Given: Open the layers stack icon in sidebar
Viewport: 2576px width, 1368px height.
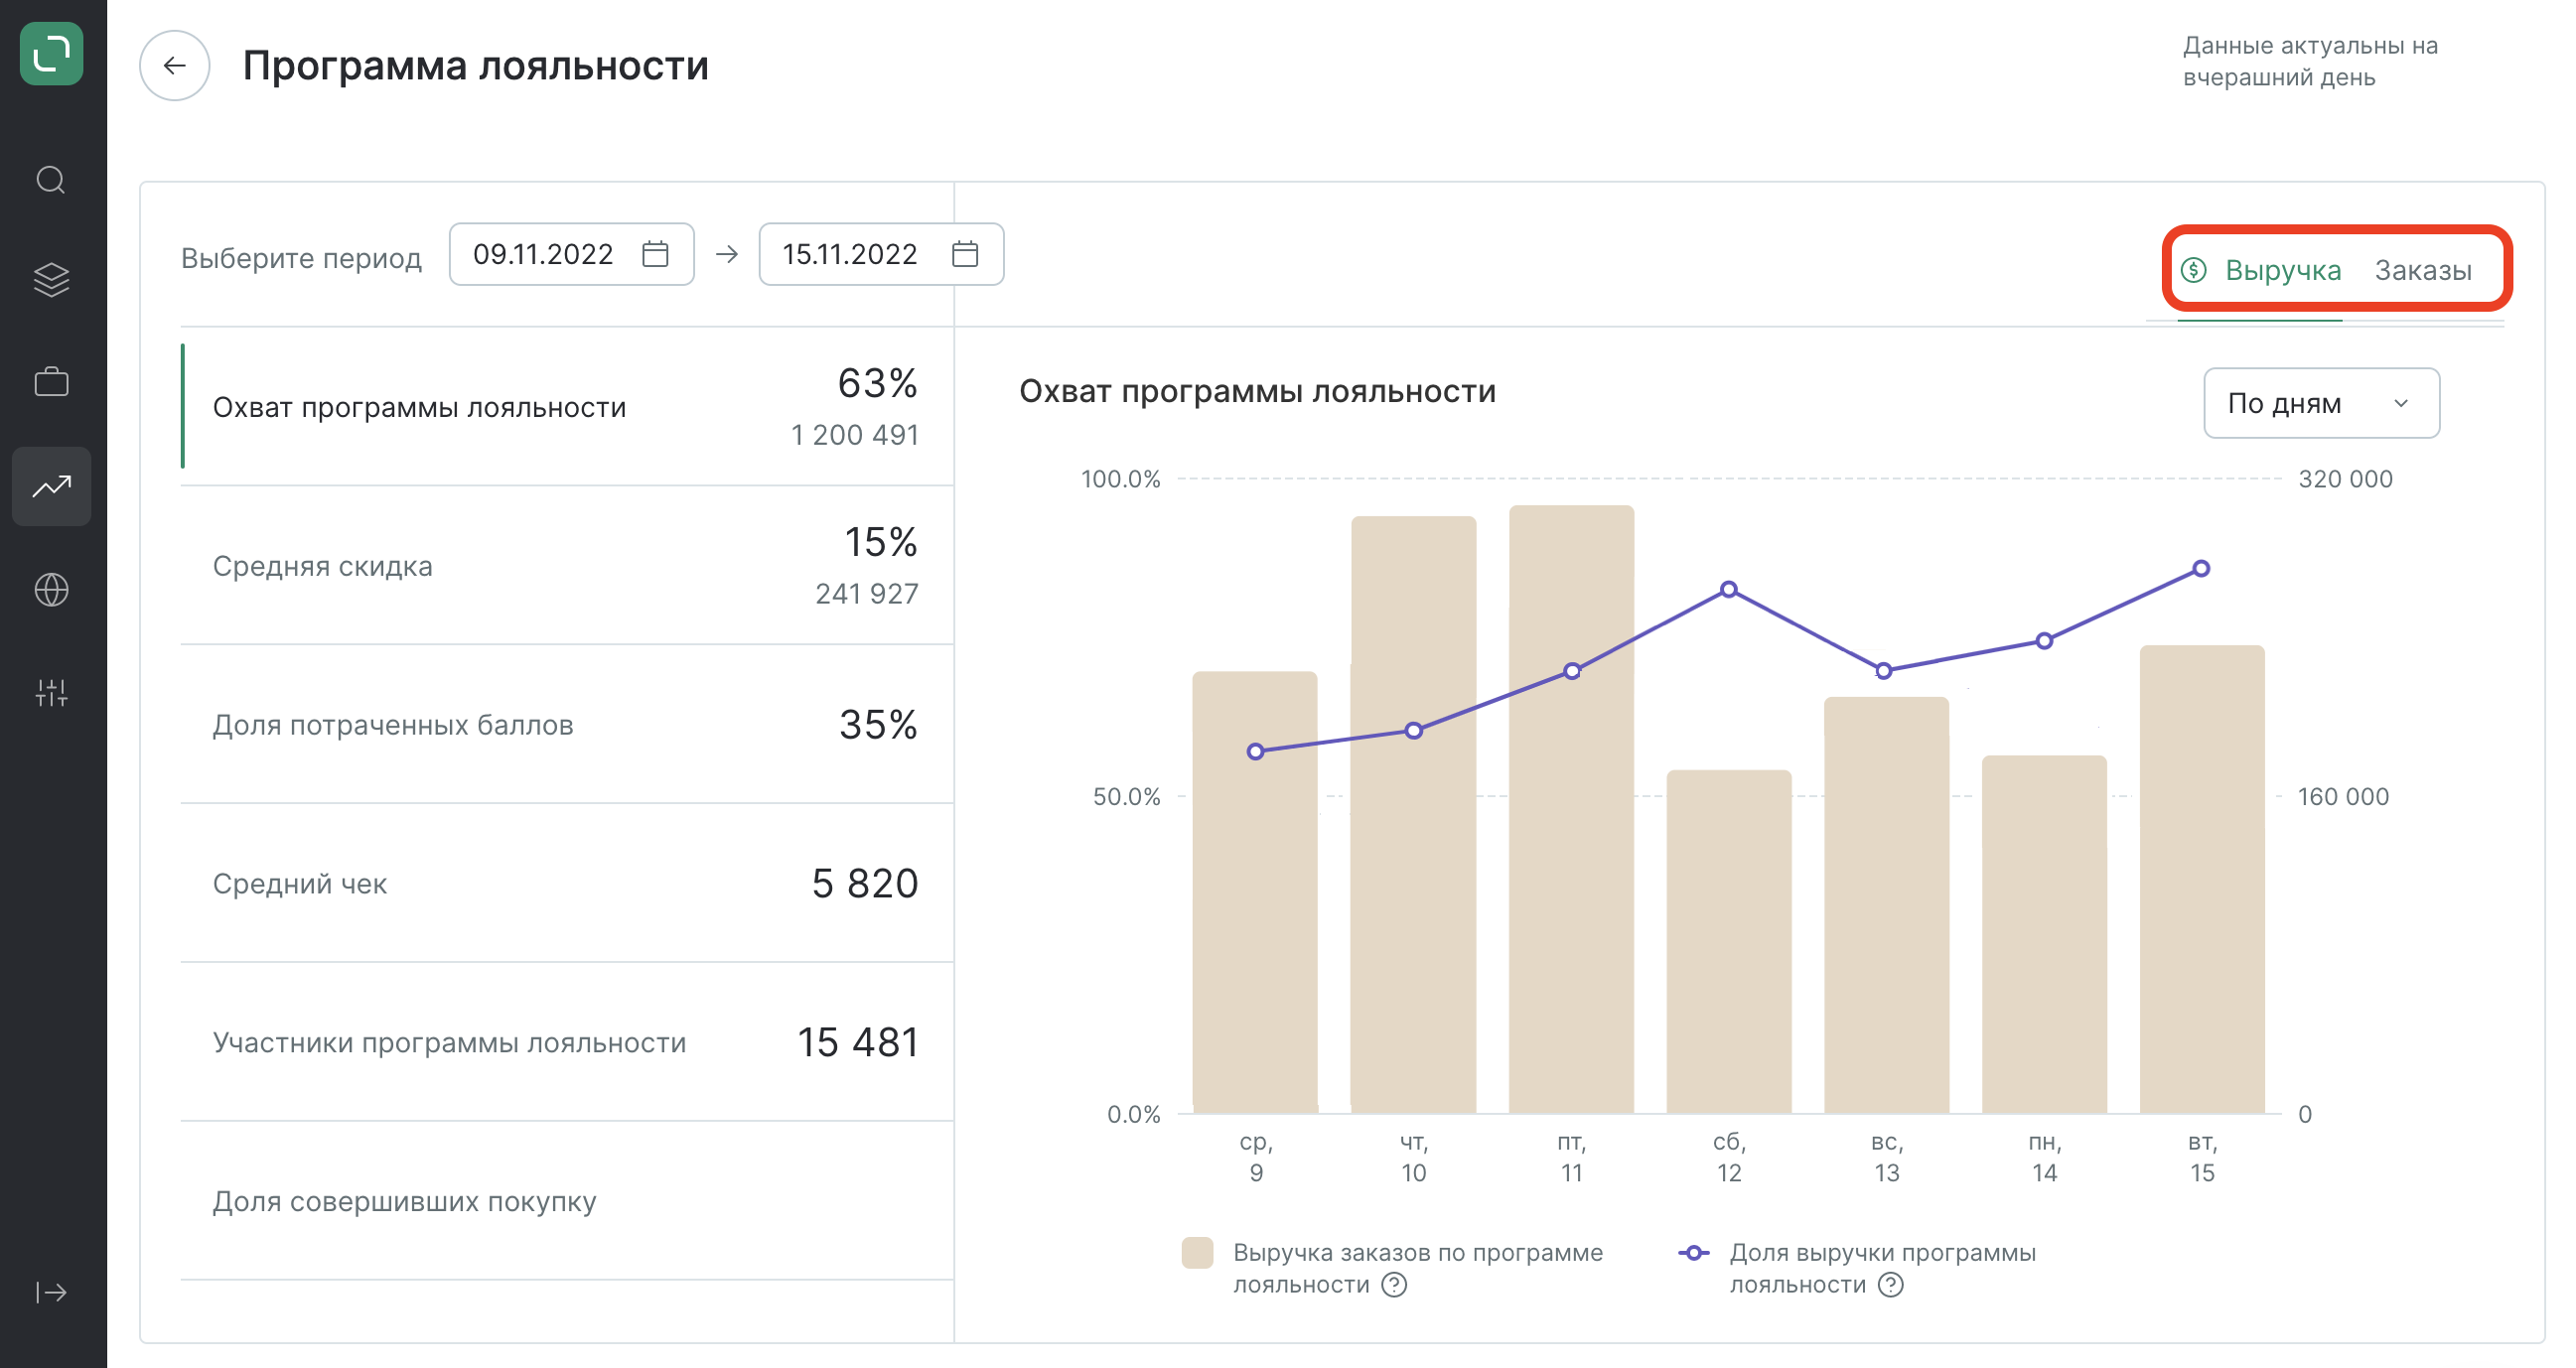Looking at the screenshot, I should click(x=51, y=280).
